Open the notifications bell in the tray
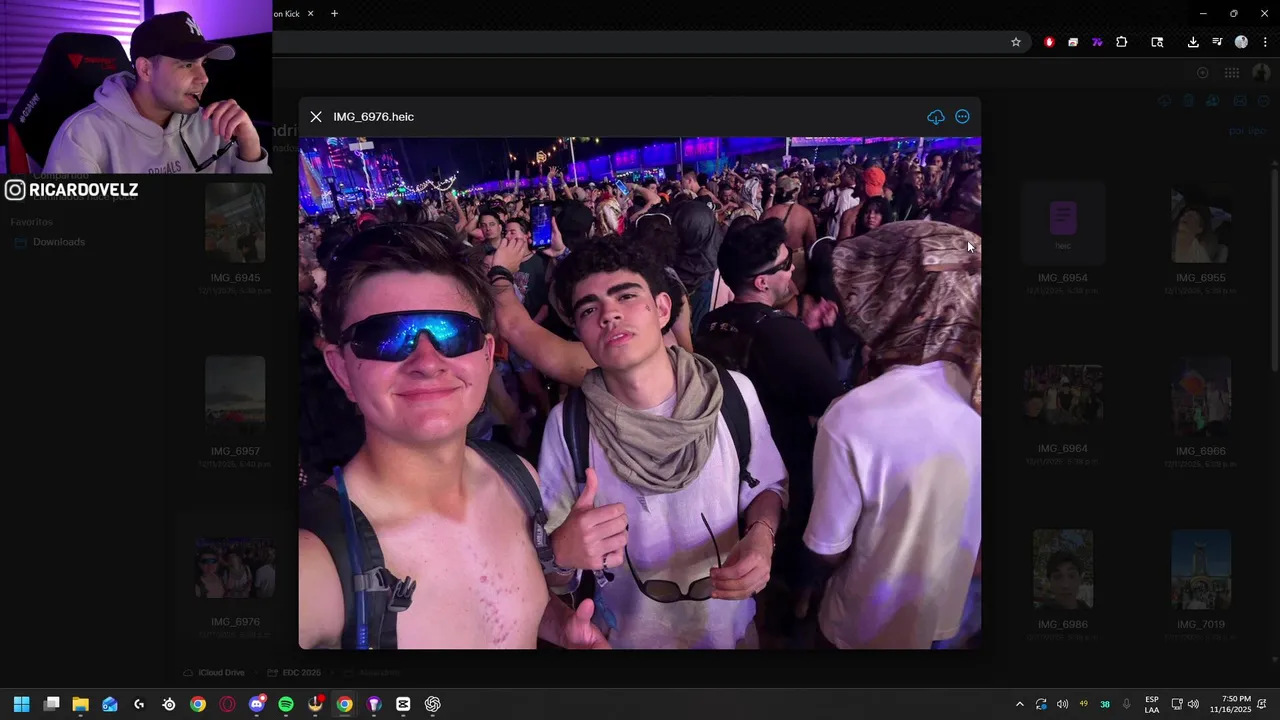This screenshot has height=720, width=1280. [1263, 704]
